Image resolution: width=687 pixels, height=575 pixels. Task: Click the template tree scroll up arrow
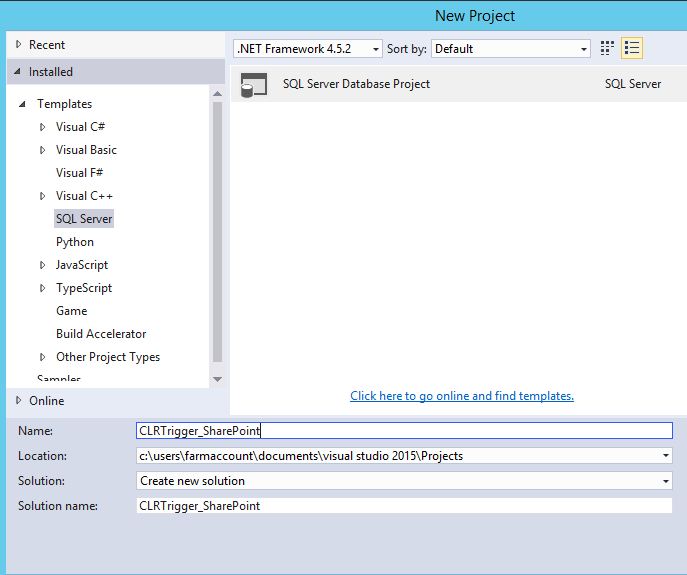point(217,93)
